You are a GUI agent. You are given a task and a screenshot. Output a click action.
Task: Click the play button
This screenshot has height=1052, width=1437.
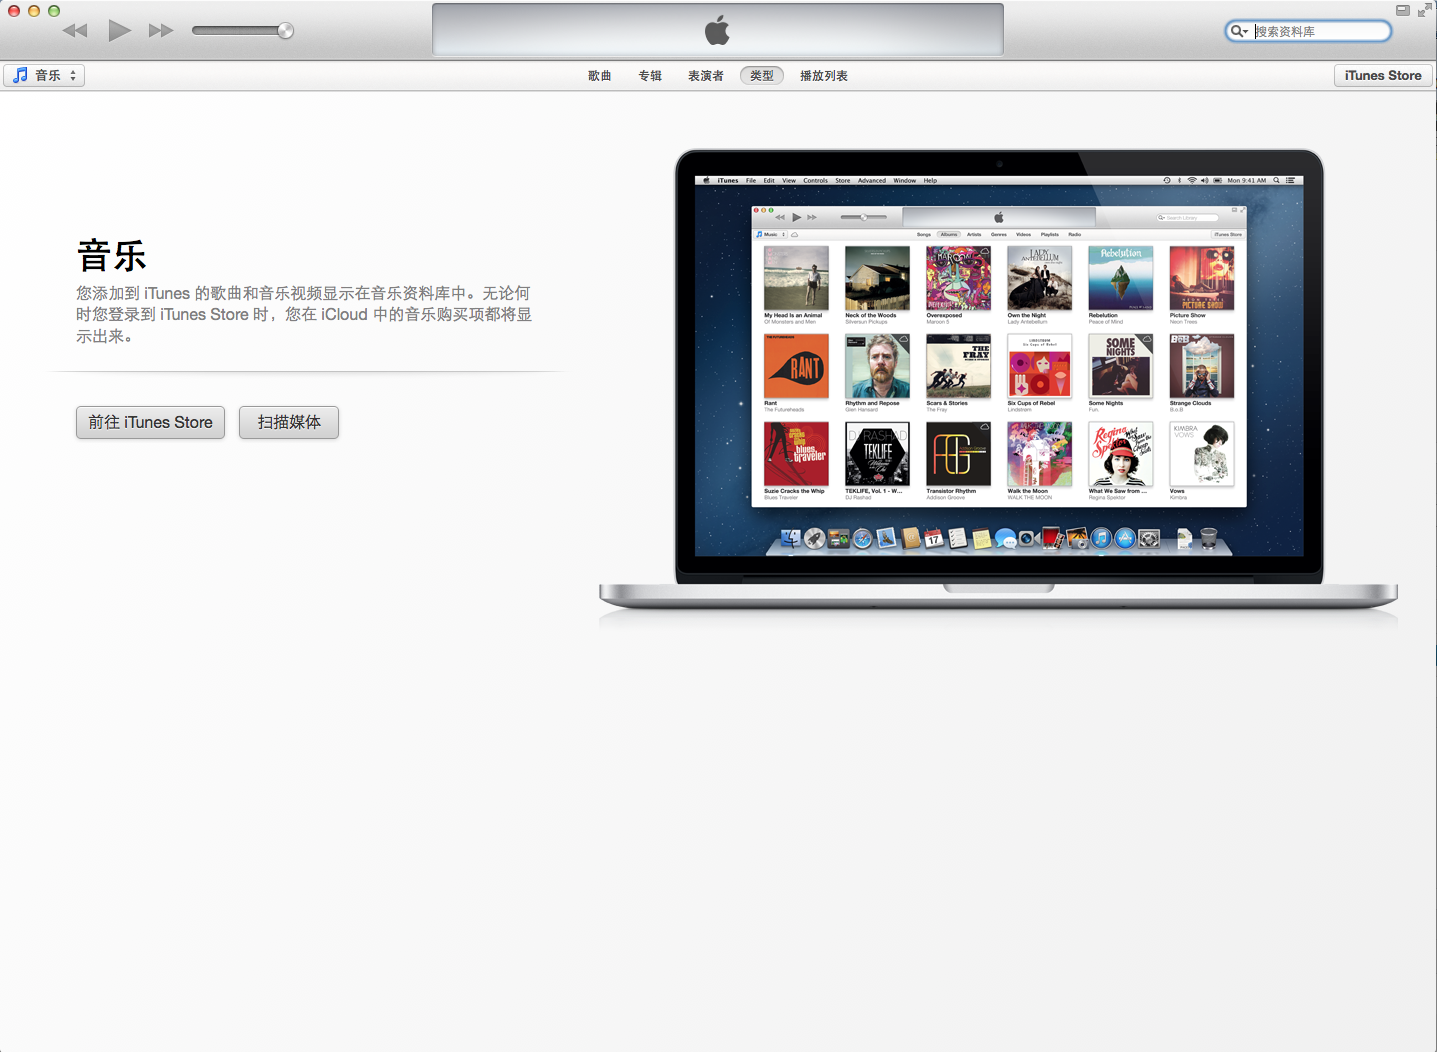120,30
